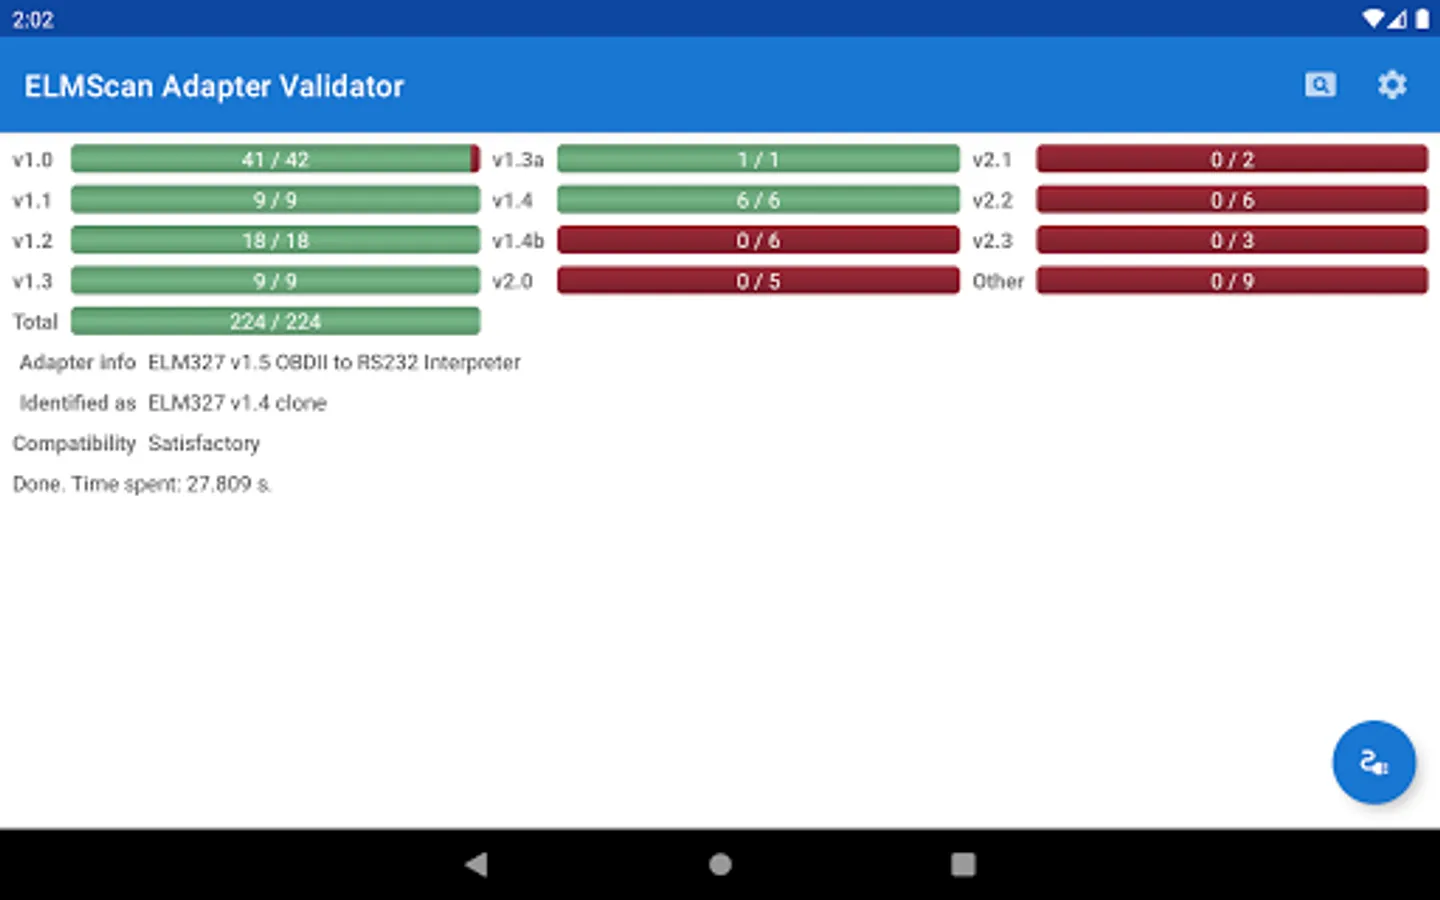This screenshot has width=1440, height=900.
Task: Tap the Android recent apps button
Action: tap(963, 864)
